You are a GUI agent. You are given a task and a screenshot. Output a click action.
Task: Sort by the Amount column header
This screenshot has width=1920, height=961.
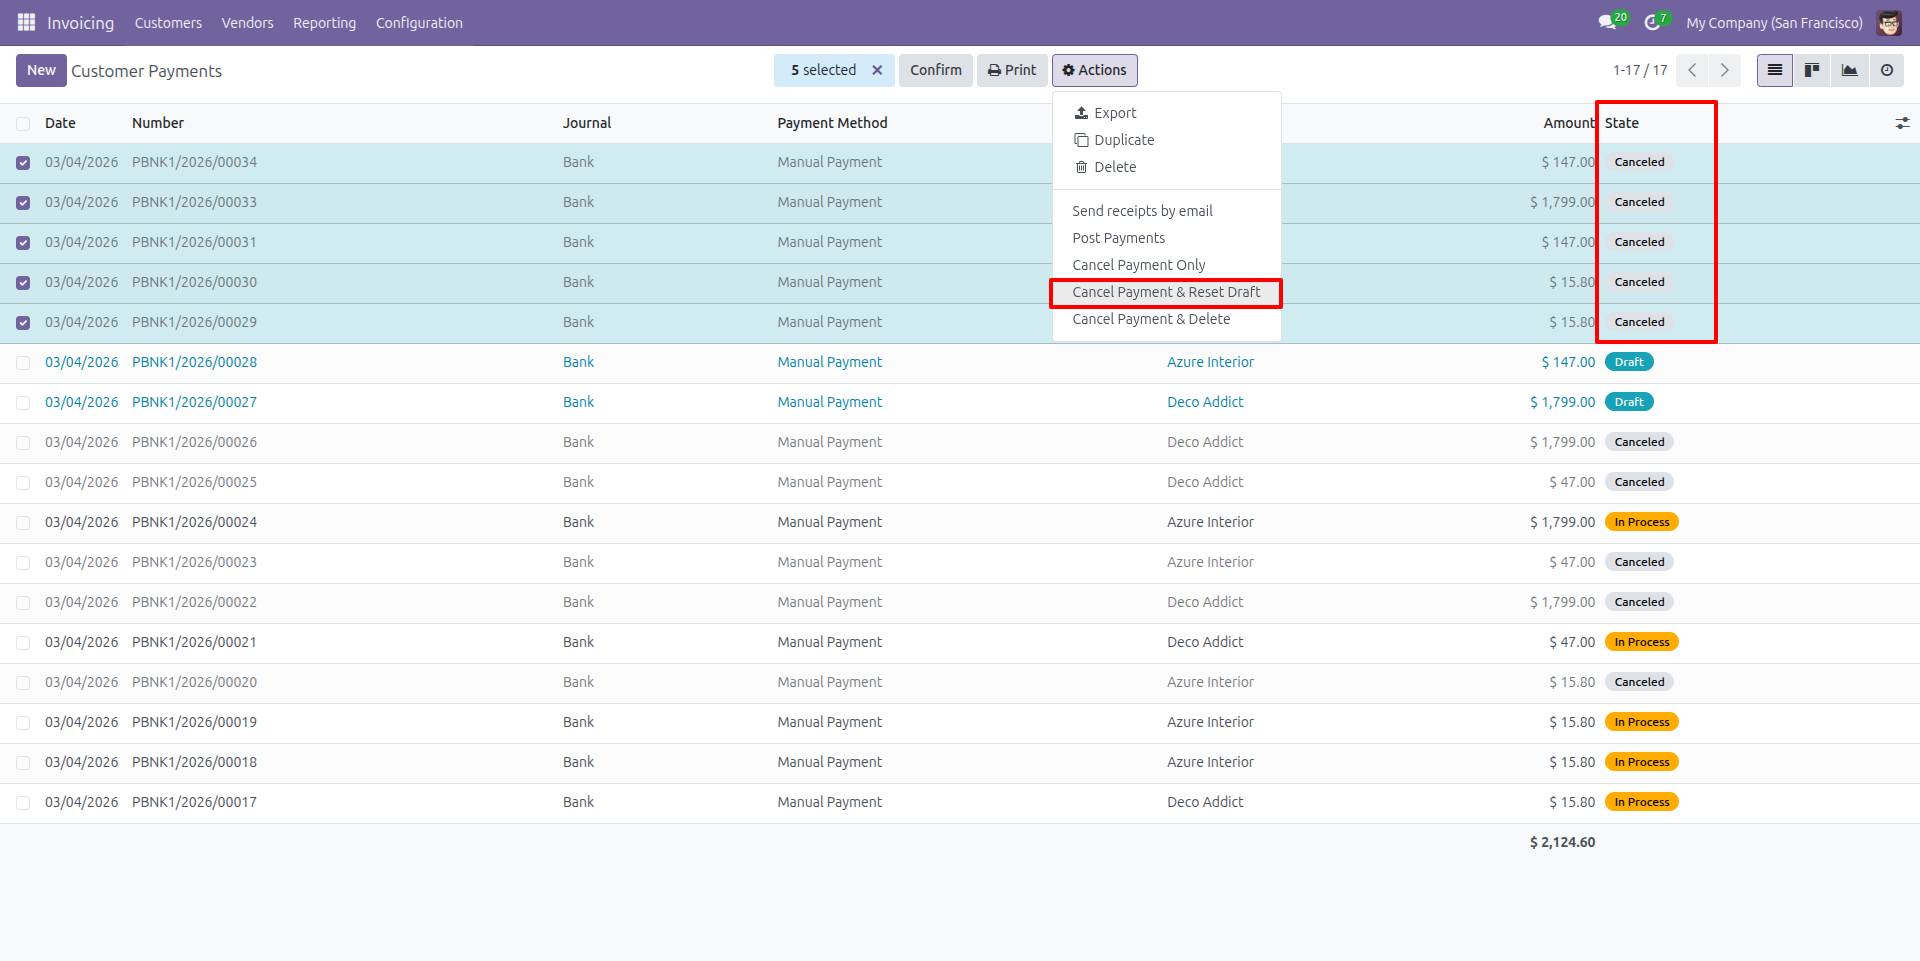1568,123
